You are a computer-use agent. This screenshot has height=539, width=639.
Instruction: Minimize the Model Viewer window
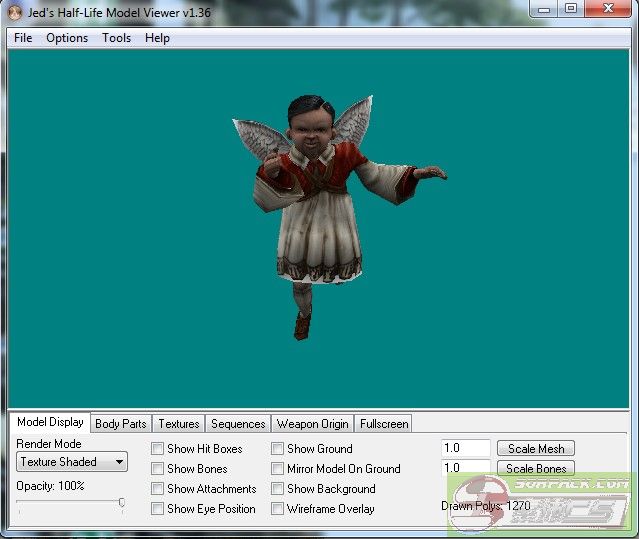544,9
